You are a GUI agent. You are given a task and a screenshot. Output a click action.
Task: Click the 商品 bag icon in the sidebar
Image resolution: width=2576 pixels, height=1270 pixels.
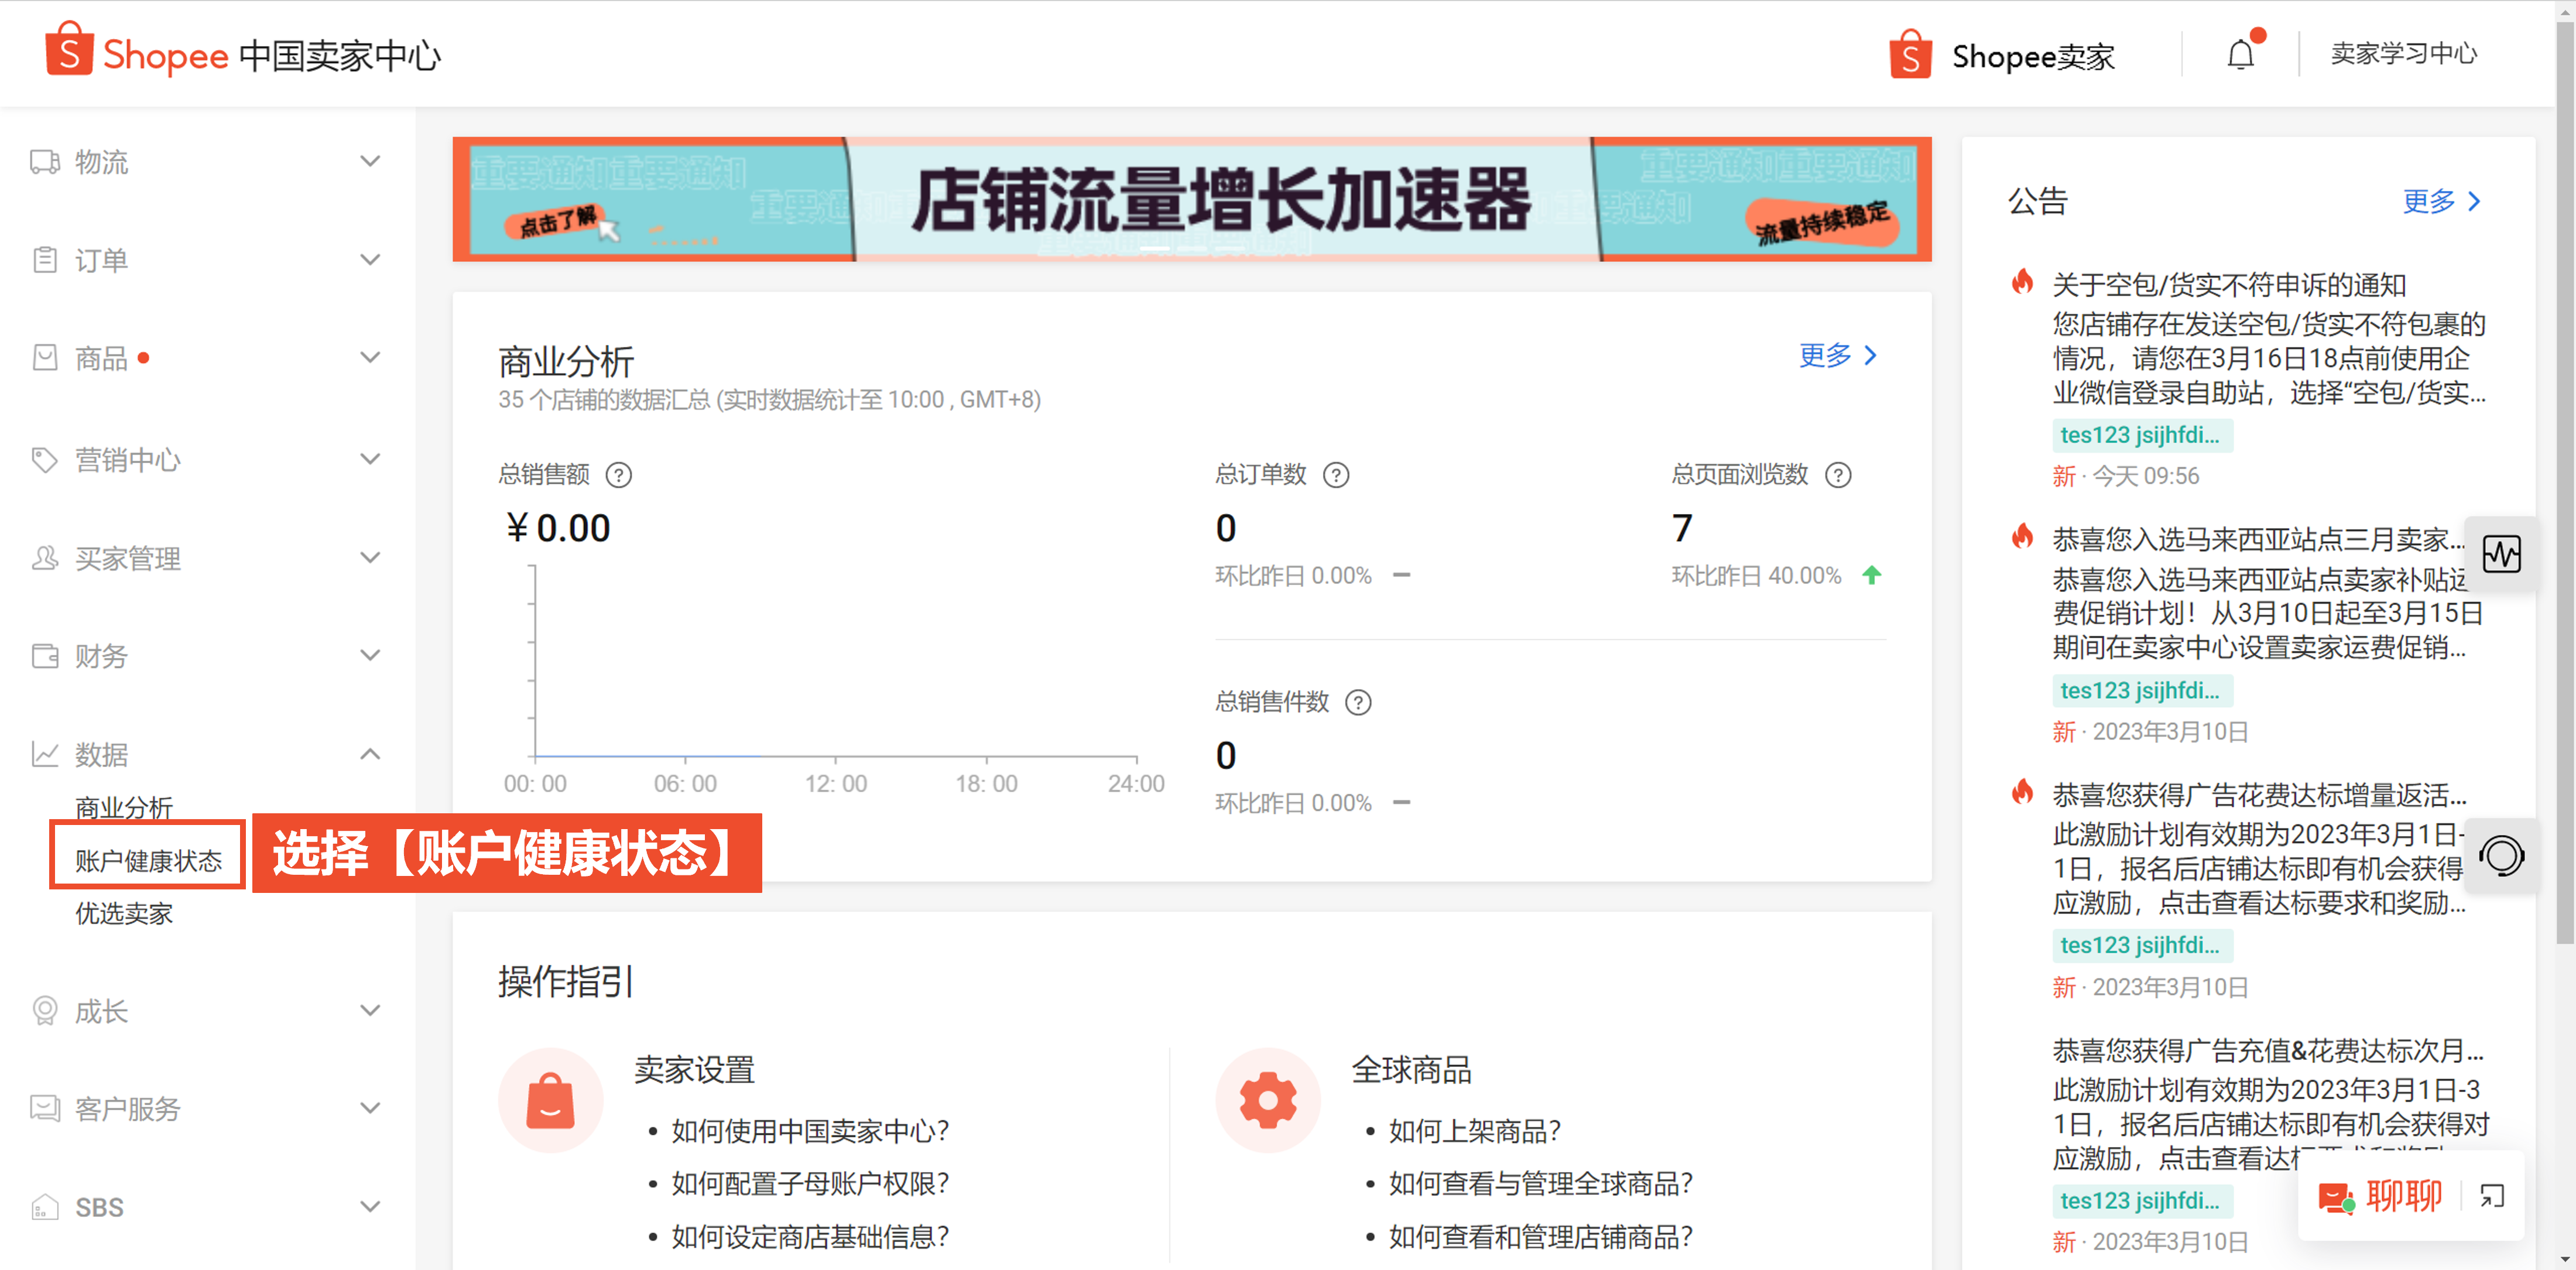45,358
